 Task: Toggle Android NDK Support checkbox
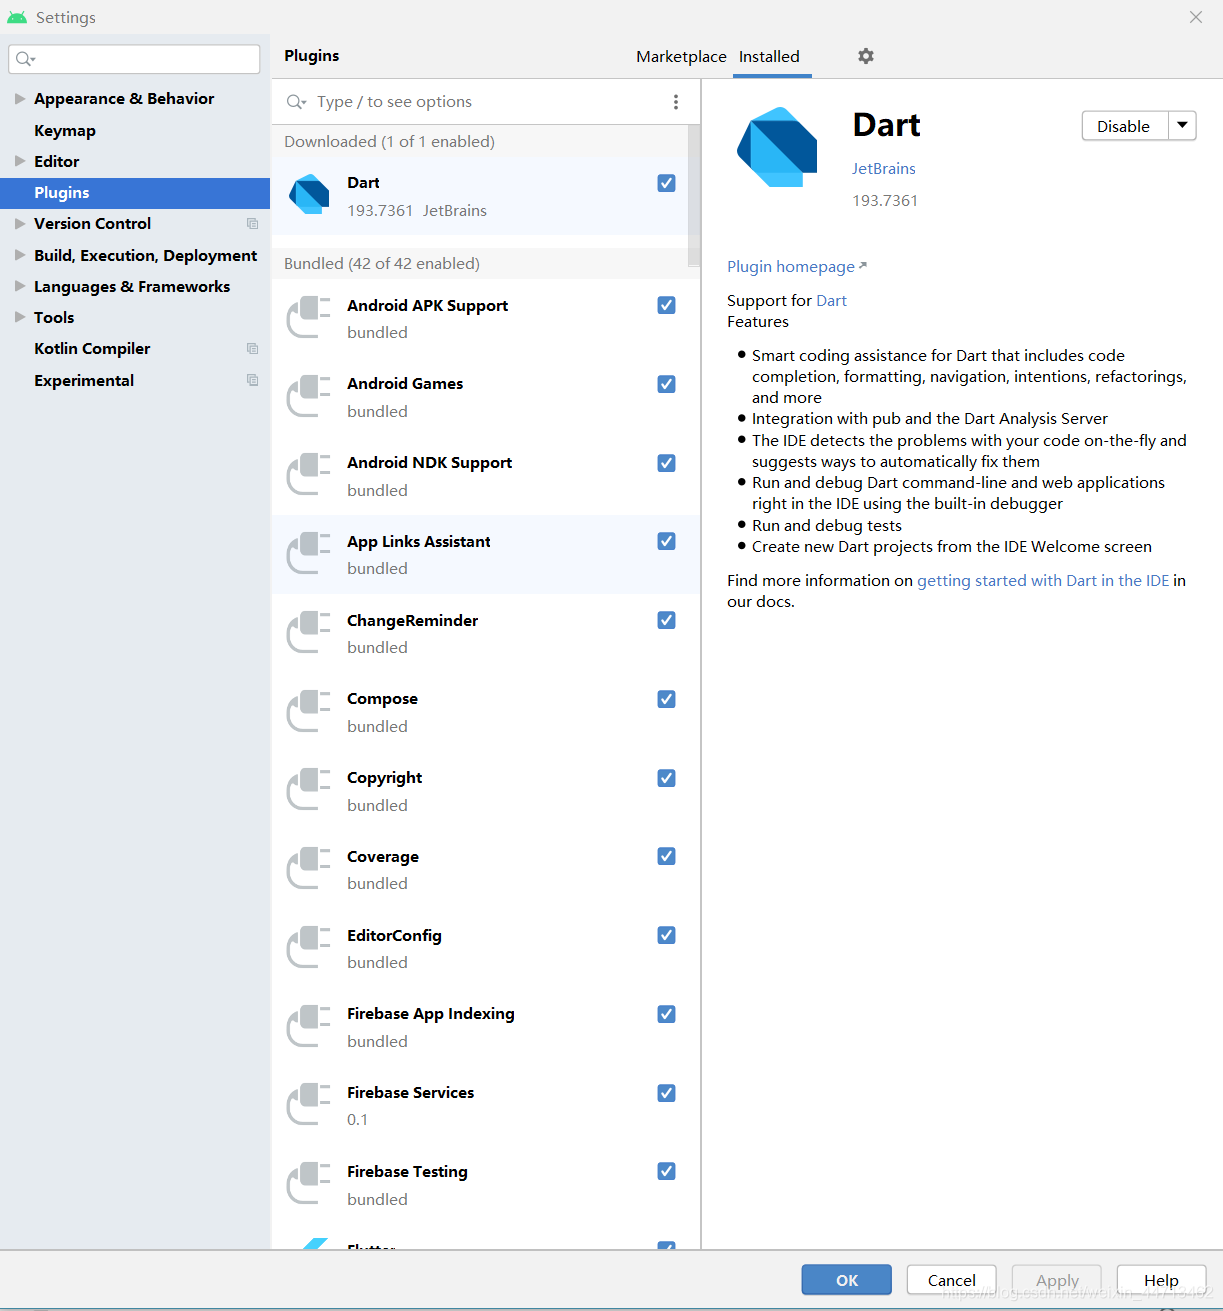pos(666,463)
